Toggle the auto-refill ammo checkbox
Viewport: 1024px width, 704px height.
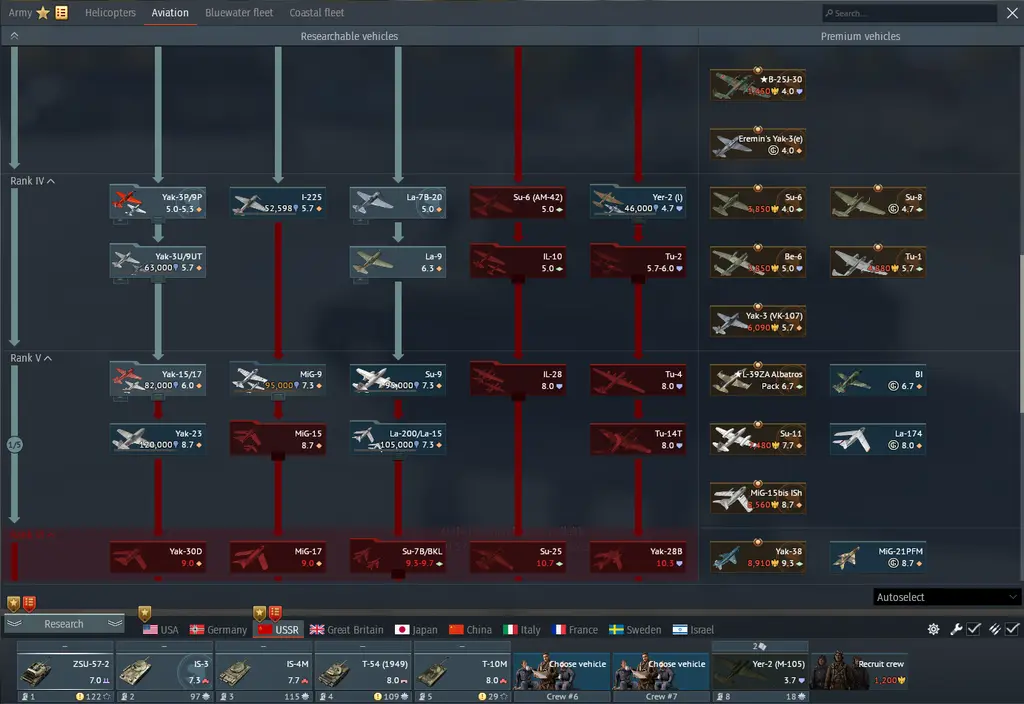1012,629
